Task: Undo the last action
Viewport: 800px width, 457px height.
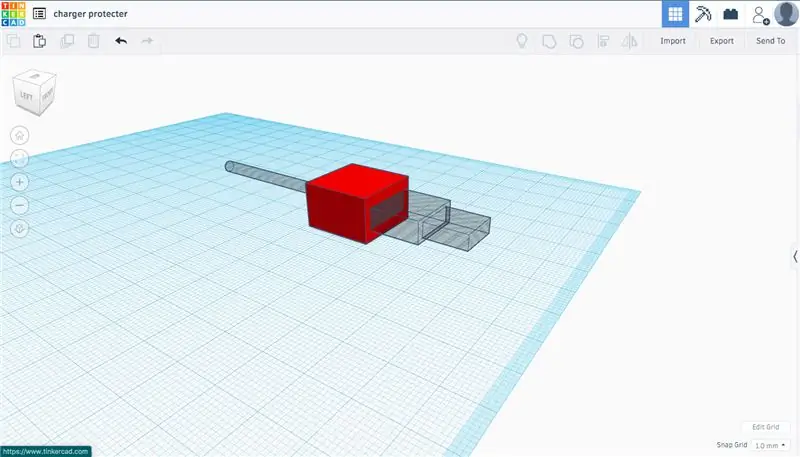Action: pos(121,41)
